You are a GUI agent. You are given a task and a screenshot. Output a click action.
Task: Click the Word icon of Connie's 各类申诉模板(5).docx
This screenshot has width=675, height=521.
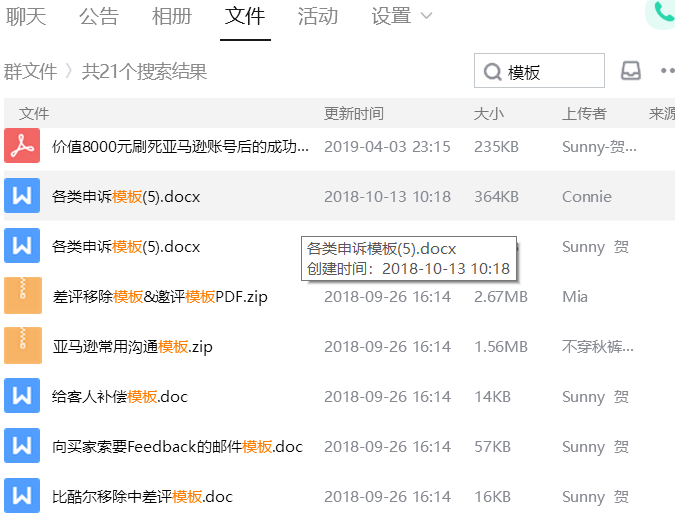[x=22, y=195]
